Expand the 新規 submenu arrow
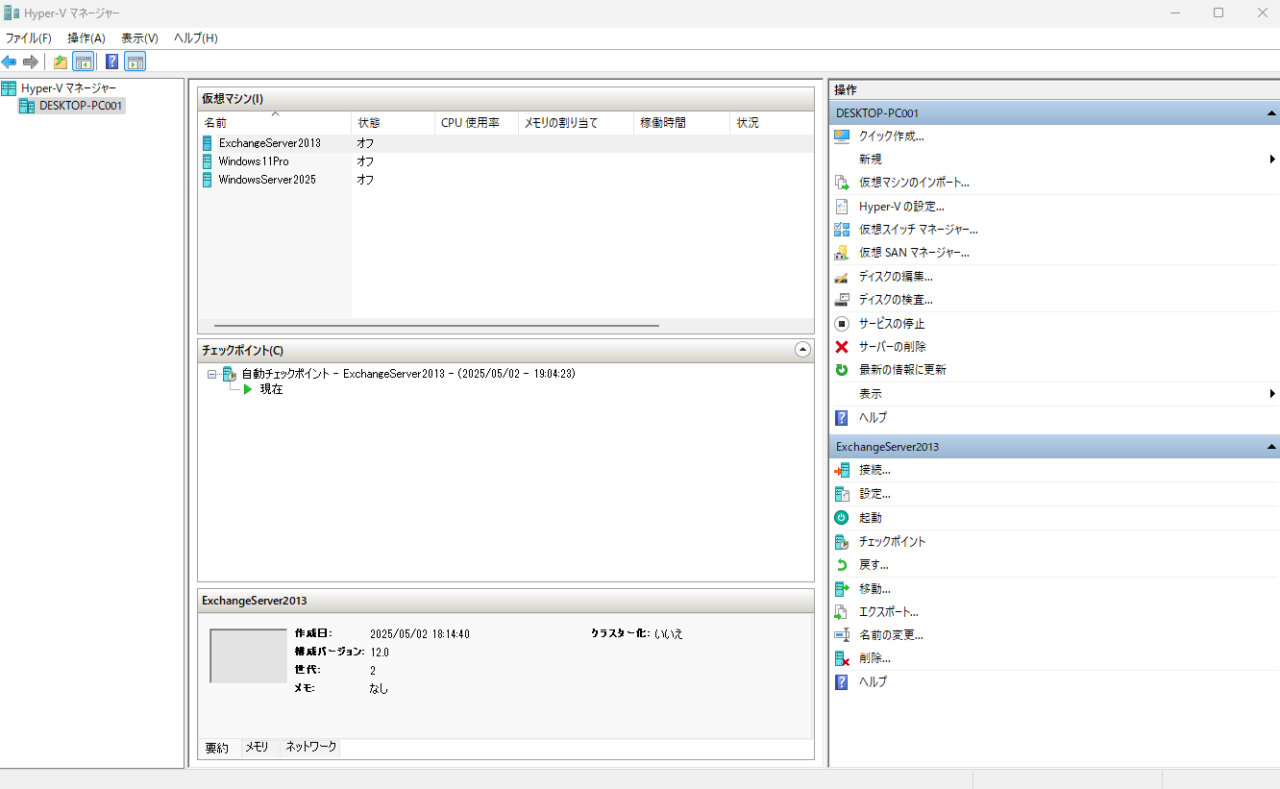Image resolution: width=1280 pixels, height=789 pixels. pos(1273,159)
